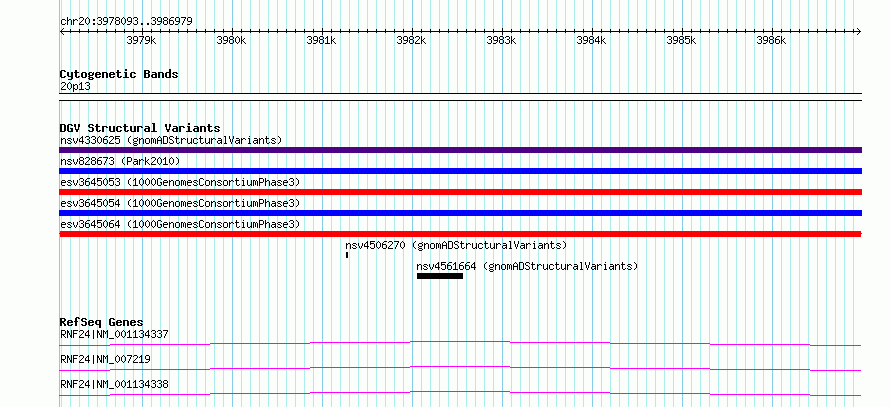Click the 3986k ruler tick label

771,40
